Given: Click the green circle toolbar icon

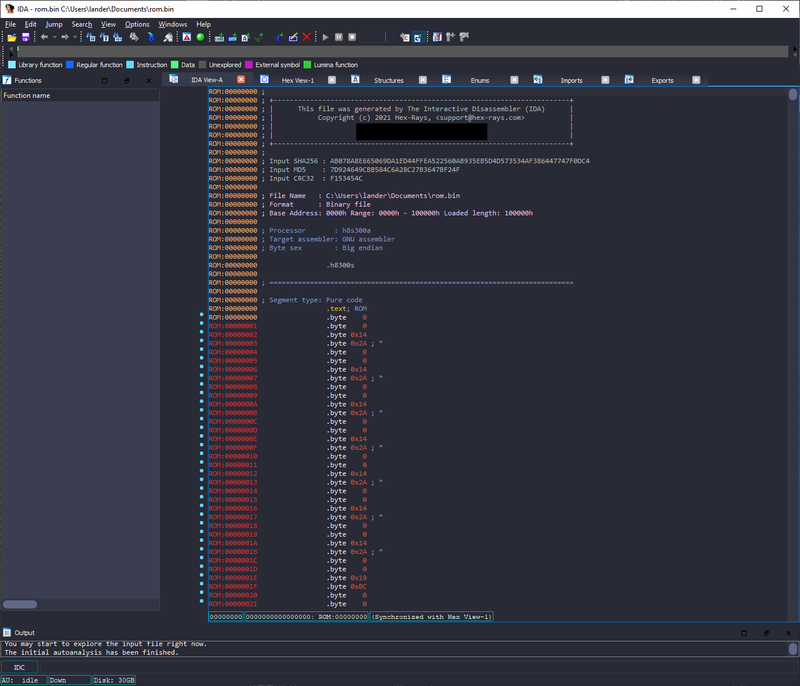Looking at the screenshot, I should pyautogui.click(x=200, y=37).
